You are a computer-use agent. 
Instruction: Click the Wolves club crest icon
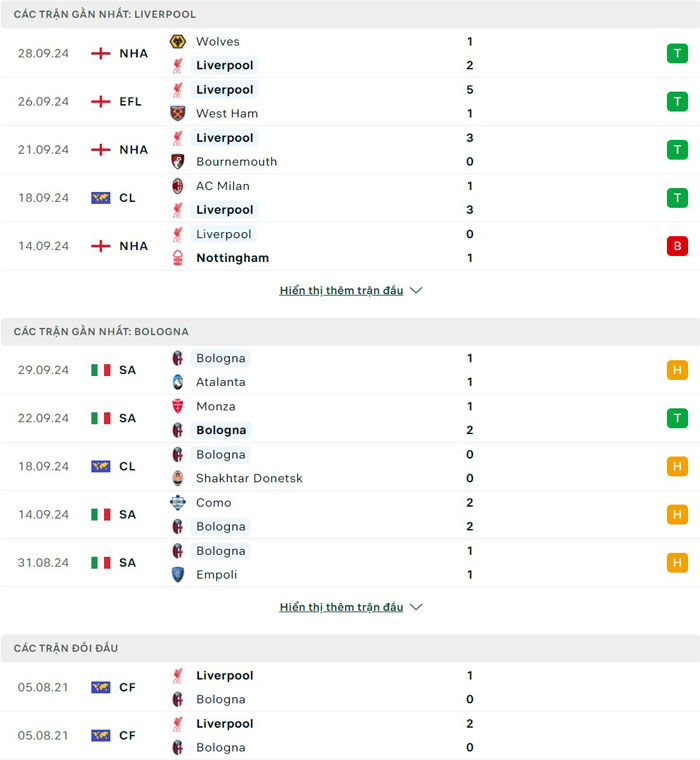pyautogui.click(x=178, y=42)
